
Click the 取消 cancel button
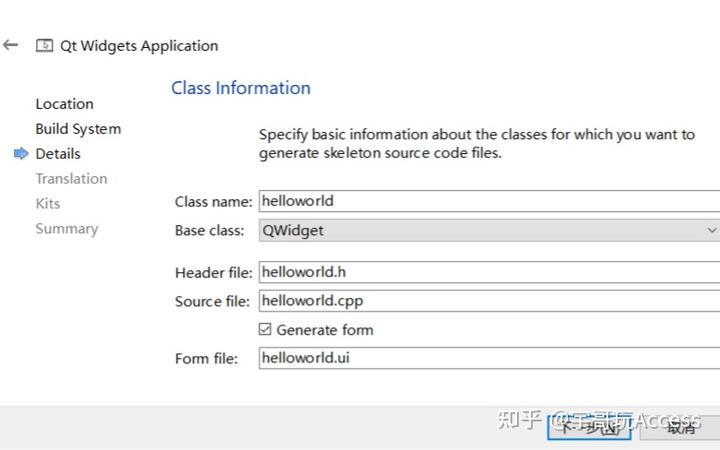coord(682,426)
